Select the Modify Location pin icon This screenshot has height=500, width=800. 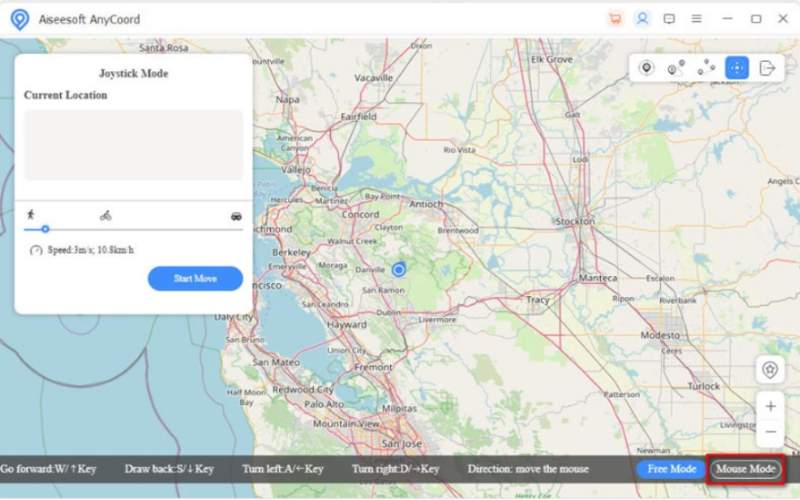pyautogui.click(x=647, y=68)
